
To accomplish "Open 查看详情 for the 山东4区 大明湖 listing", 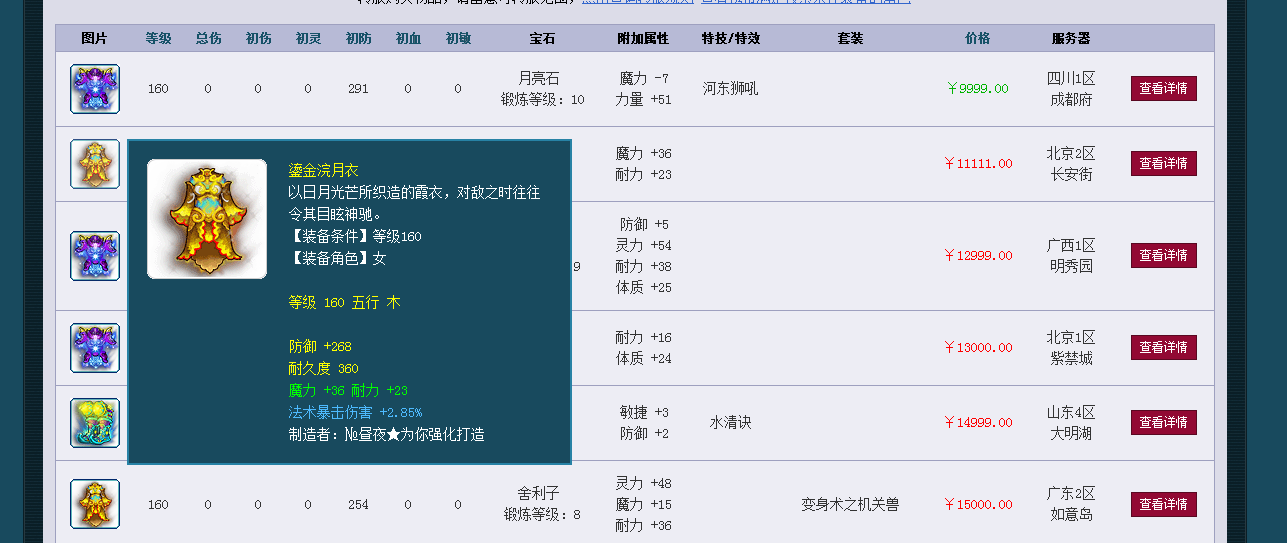I will (1164, 422).
